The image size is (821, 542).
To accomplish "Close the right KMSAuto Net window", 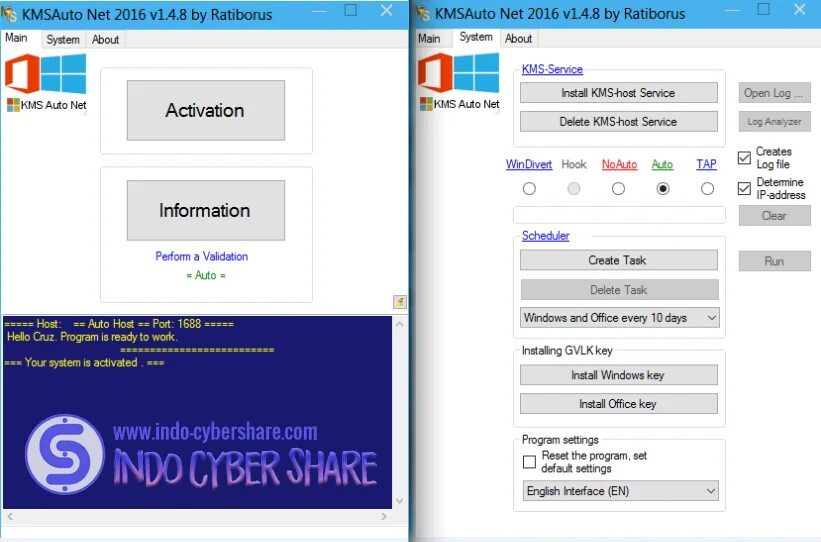I will (800, 9).
